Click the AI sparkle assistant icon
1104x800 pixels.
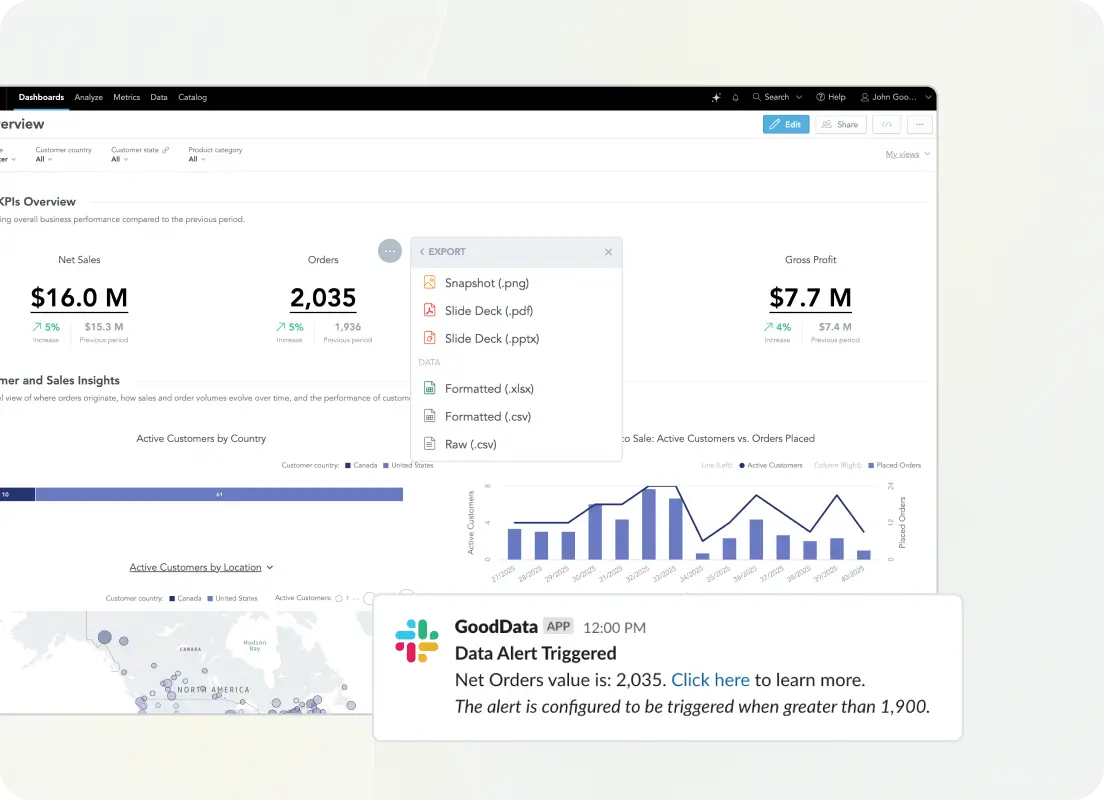tap(716, 97)
